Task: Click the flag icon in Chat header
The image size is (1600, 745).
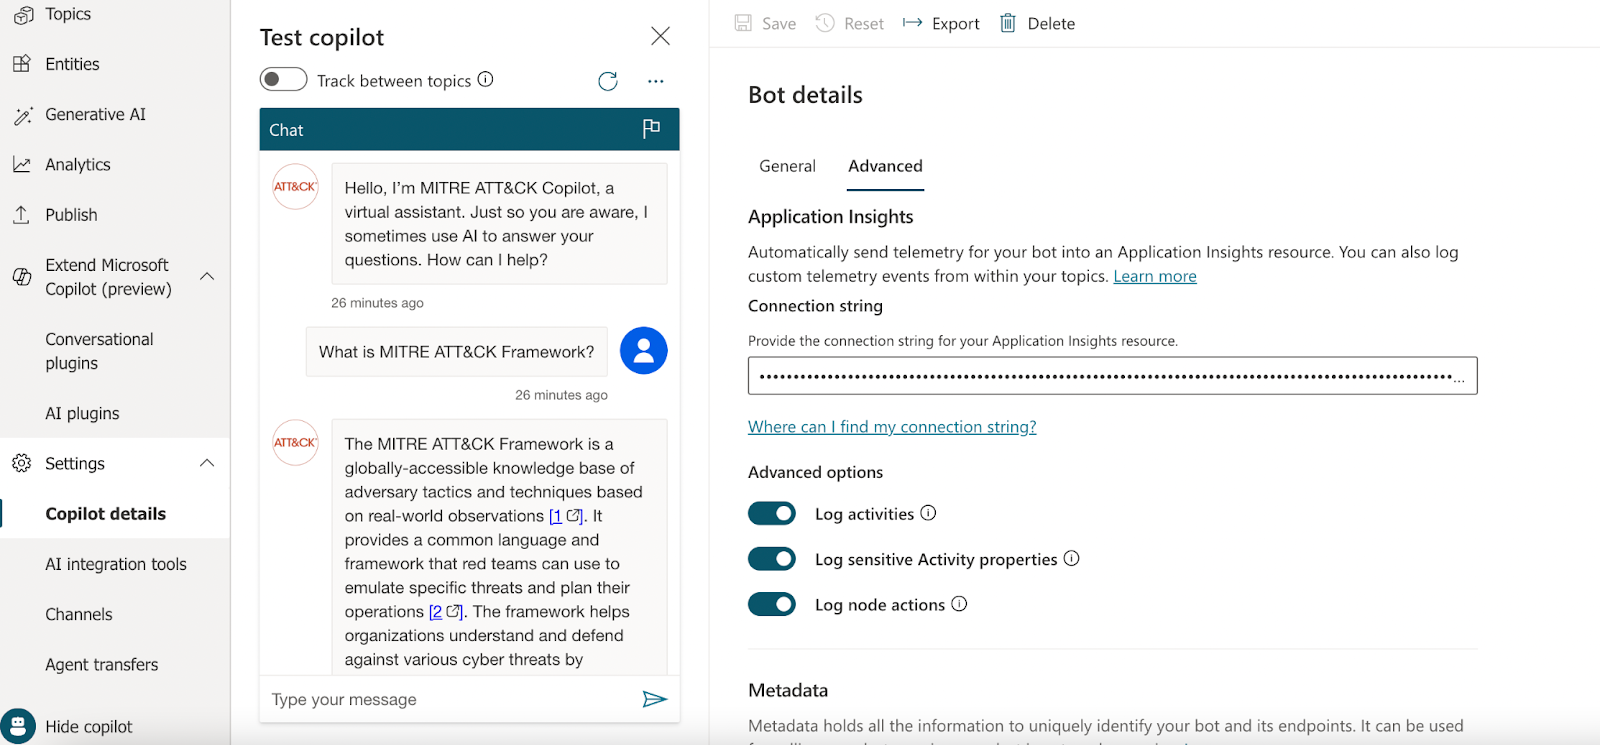Action: pyautogui.click(x=651, y=128)
